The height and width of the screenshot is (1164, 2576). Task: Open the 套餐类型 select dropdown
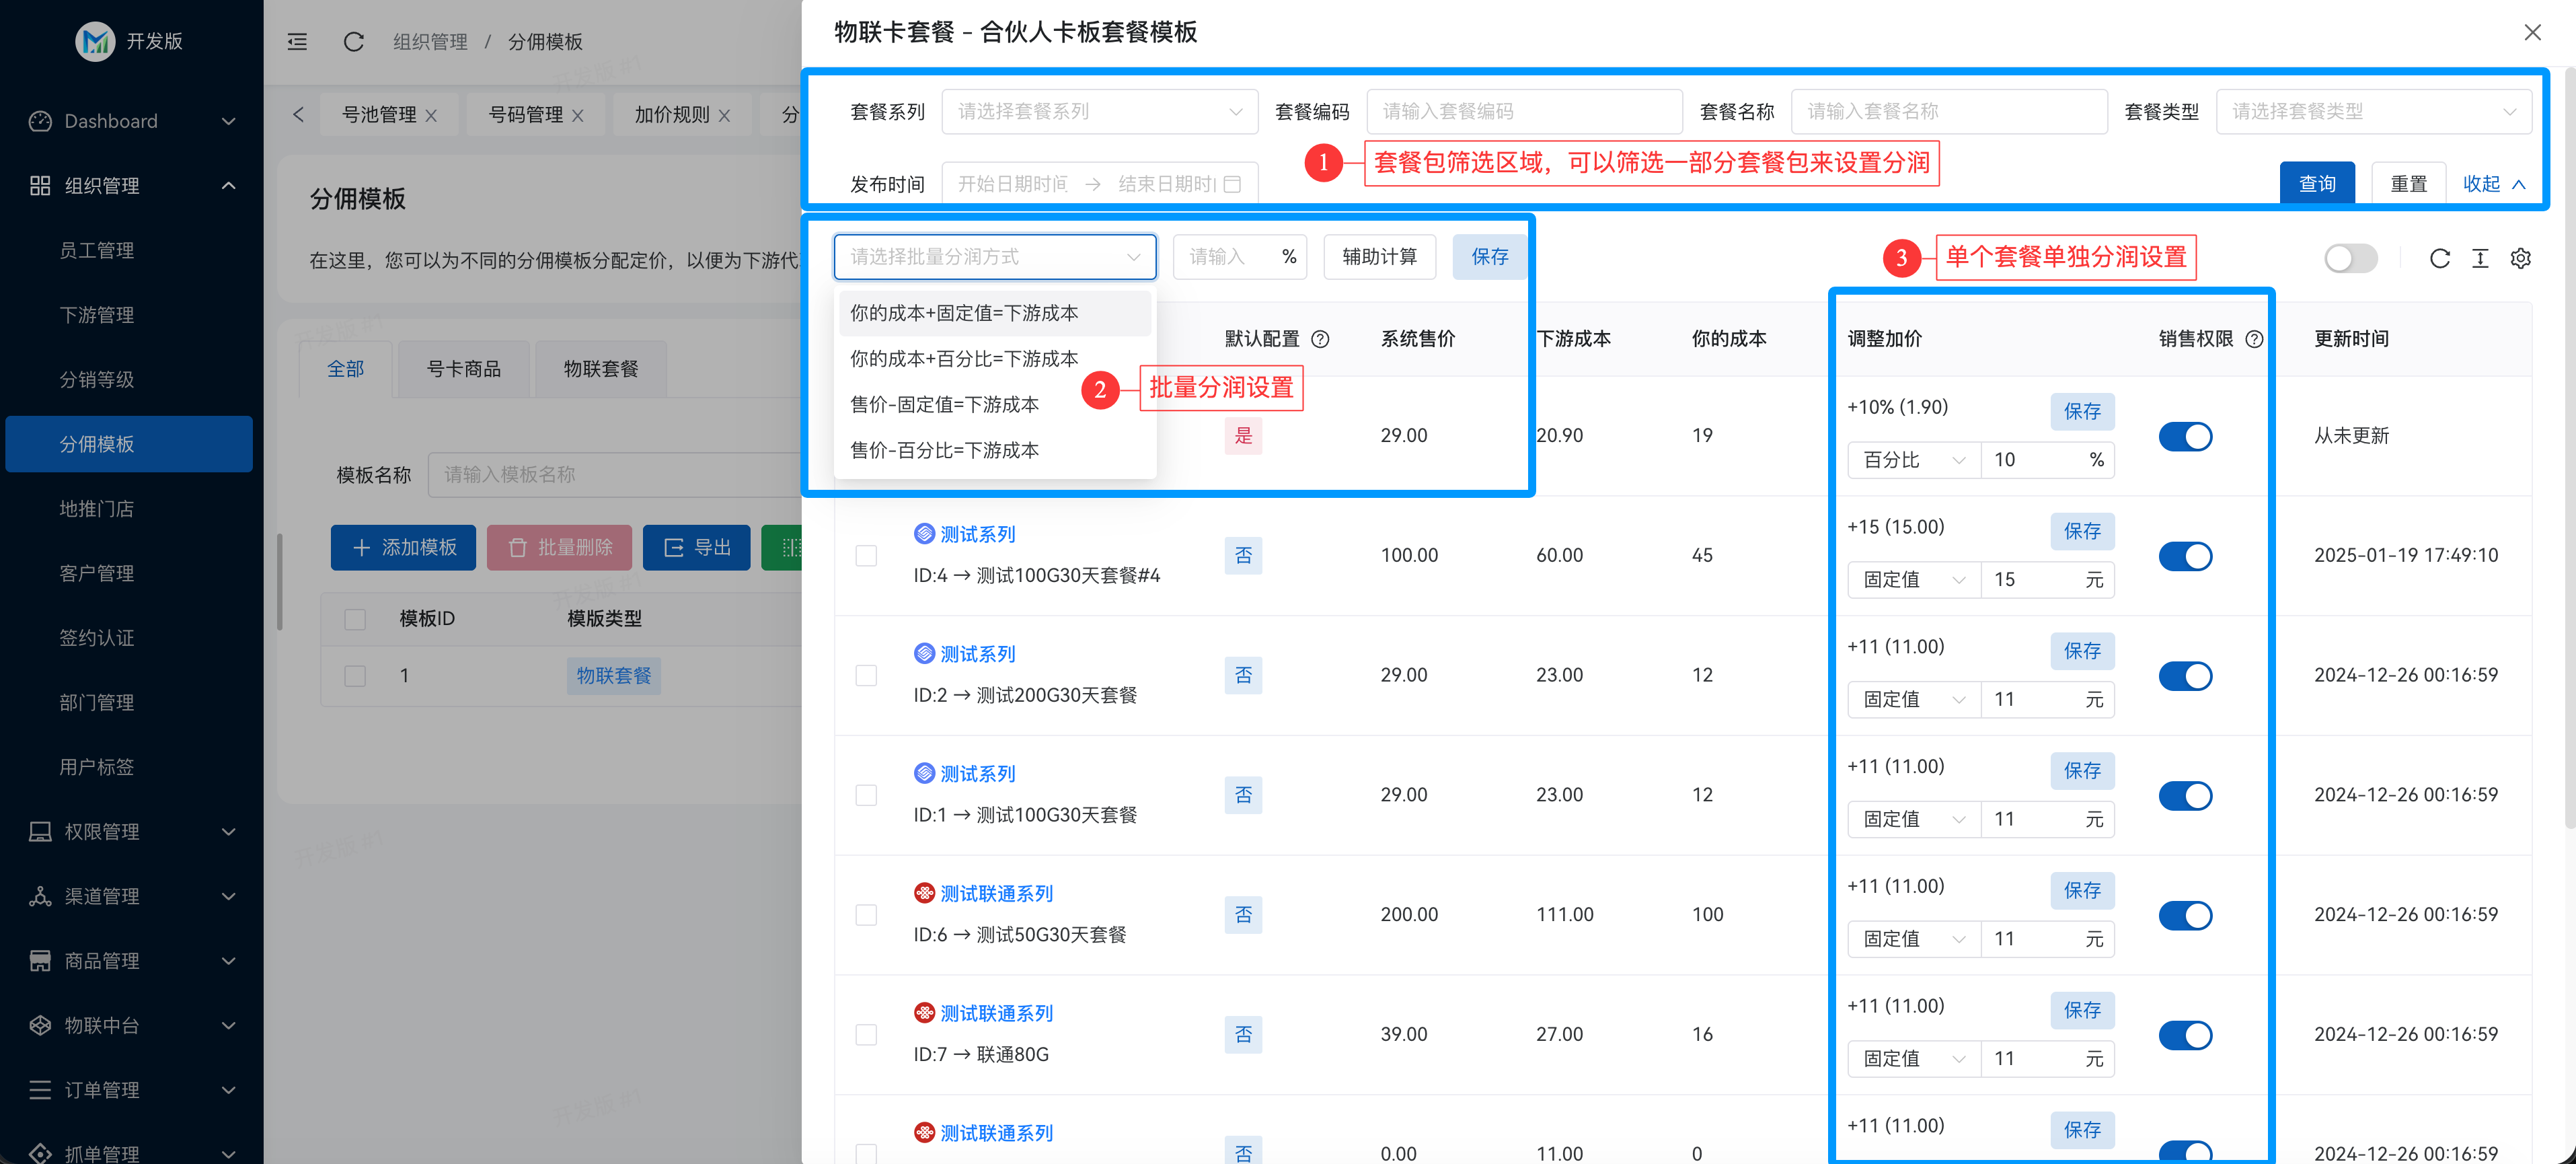point(2373,112)
